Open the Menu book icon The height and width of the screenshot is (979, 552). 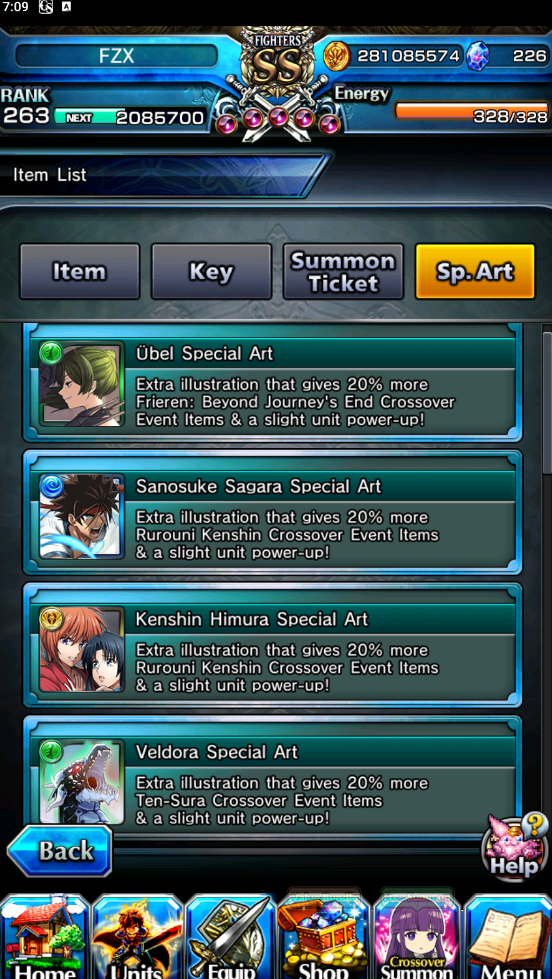[x=508, y=937]
